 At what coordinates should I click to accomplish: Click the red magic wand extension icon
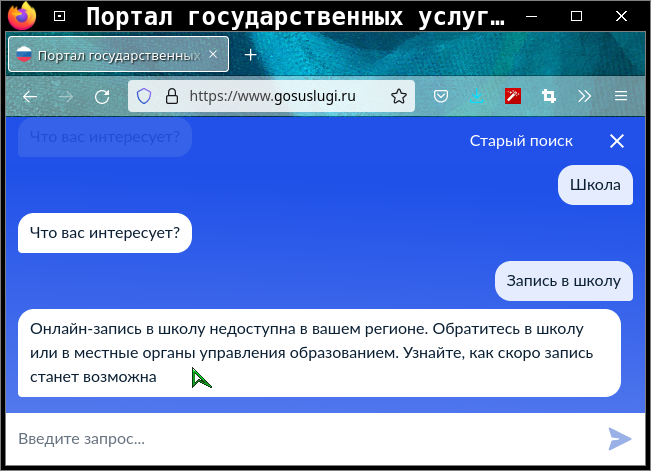513,96
